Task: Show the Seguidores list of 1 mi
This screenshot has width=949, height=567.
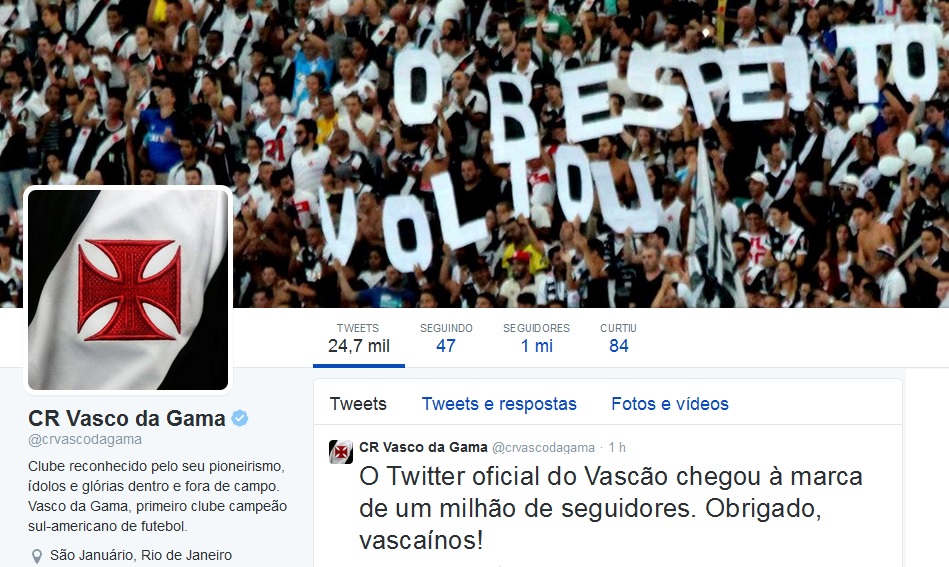Action: 537,338
